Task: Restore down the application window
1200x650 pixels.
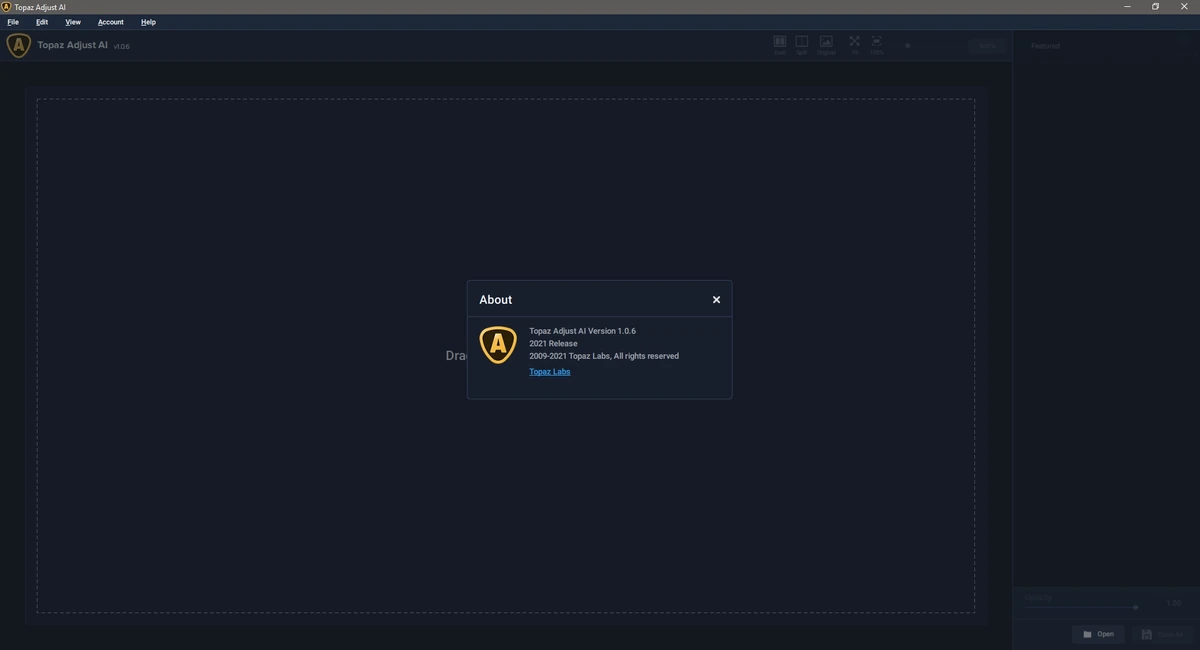Action: pyautogui.click(x=1155, y=7)
